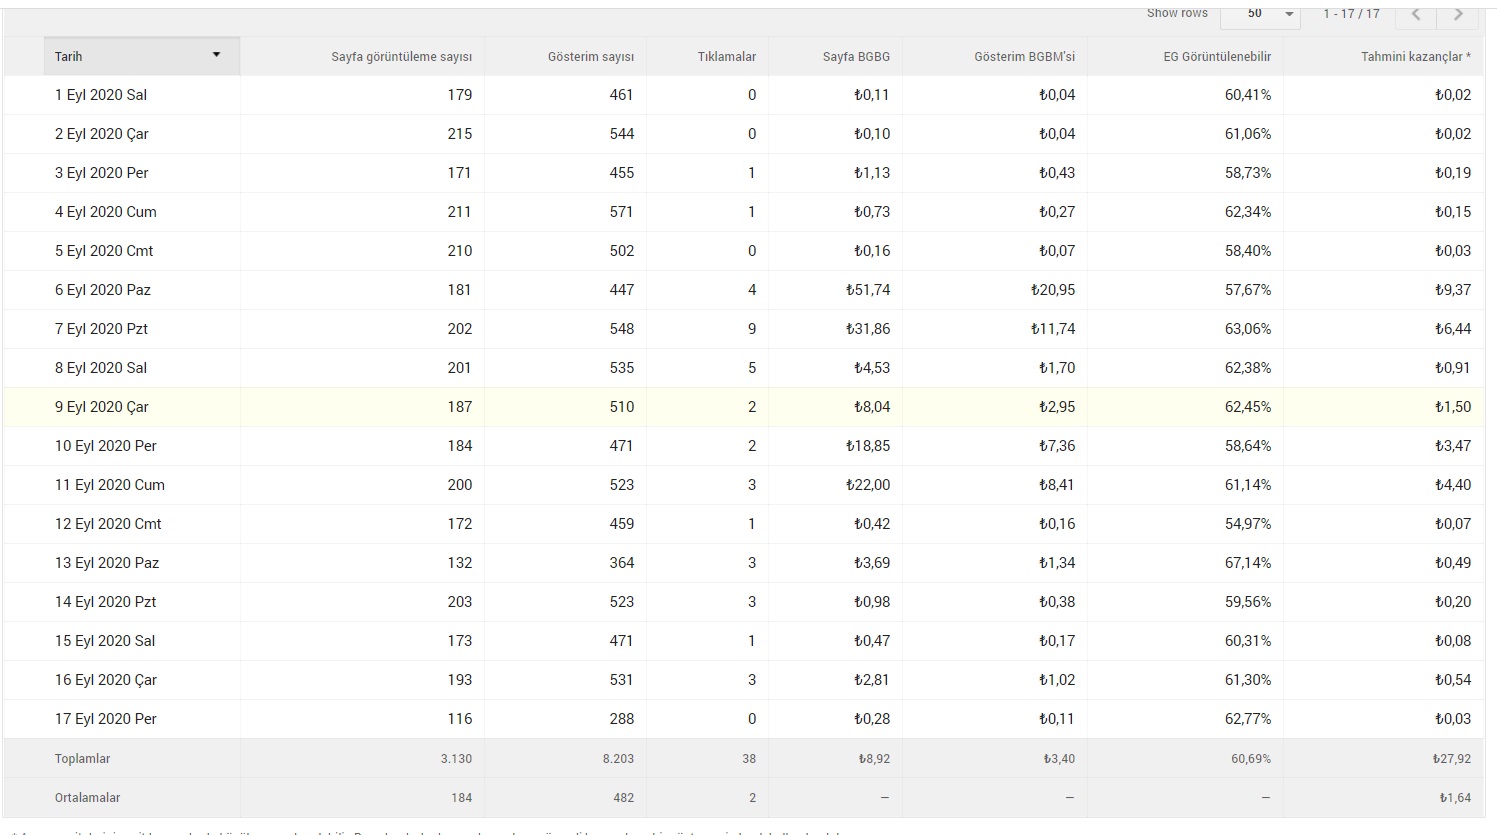Image resolution: width=1497 pixels, height=835 pixels.
Task: Select the 9 Eyl 2020 Çar row
Action: (744, 407)
